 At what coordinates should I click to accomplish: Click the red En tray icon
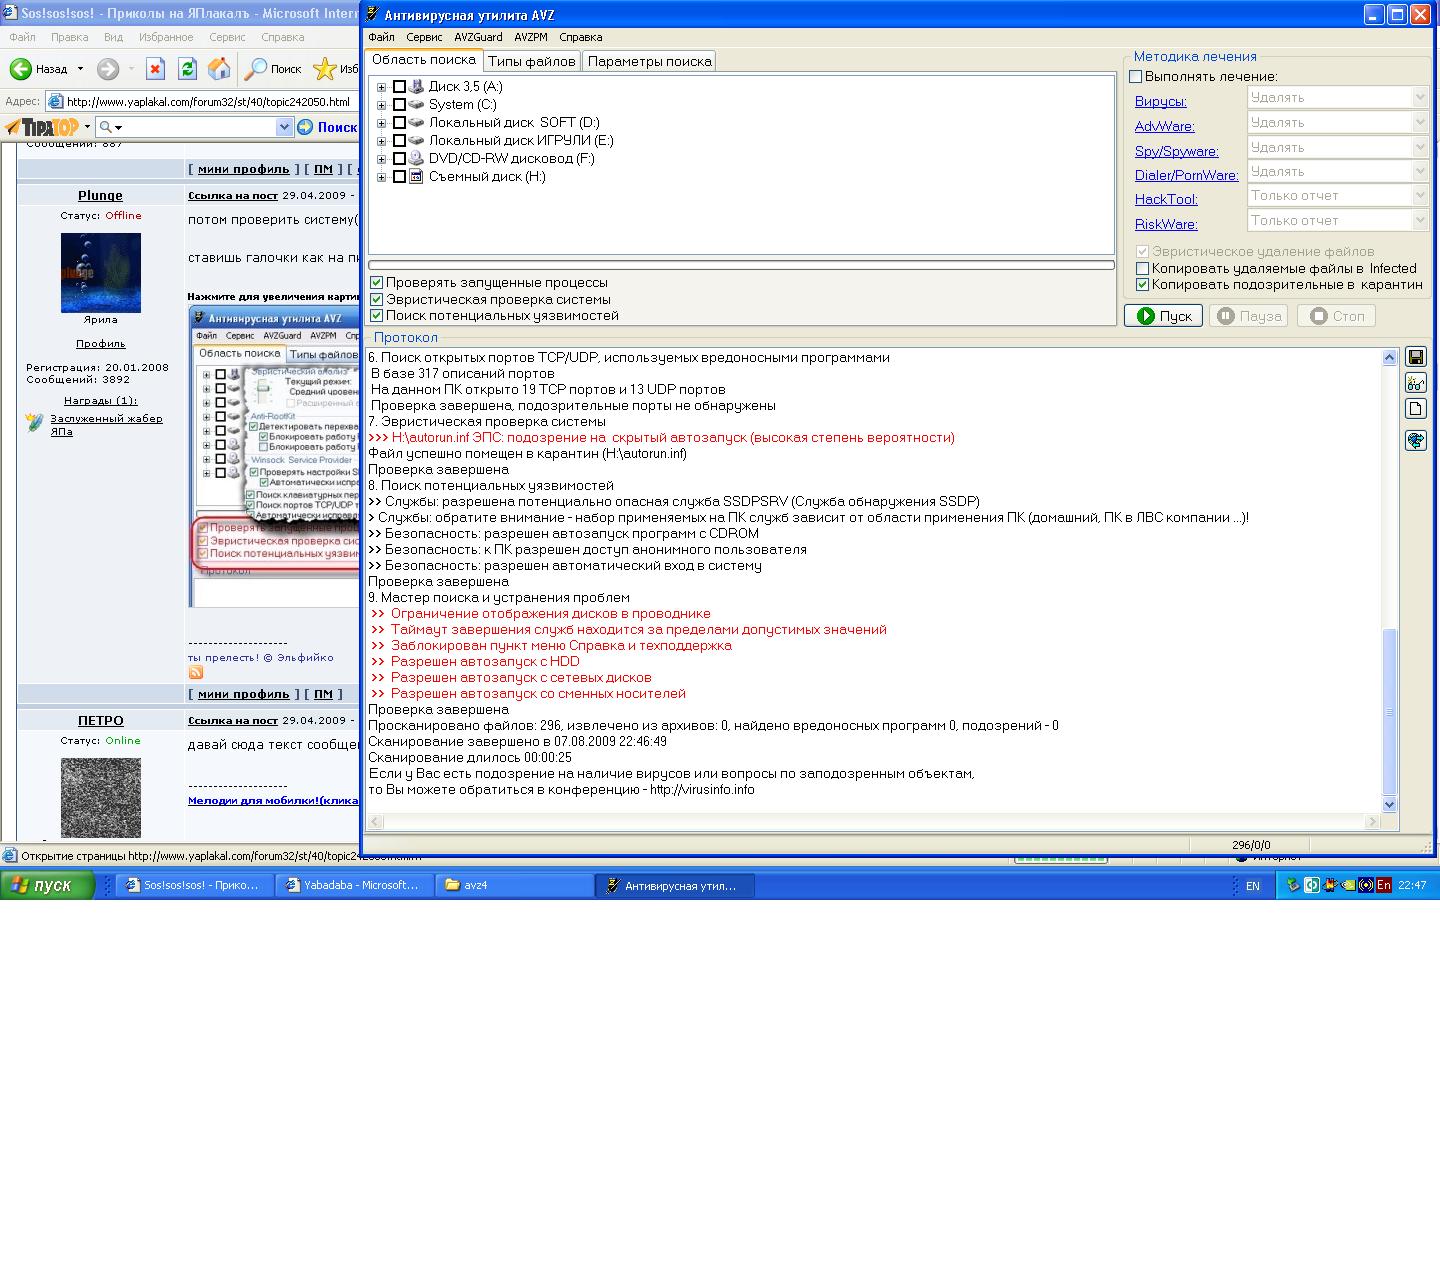click(1384, 885)
